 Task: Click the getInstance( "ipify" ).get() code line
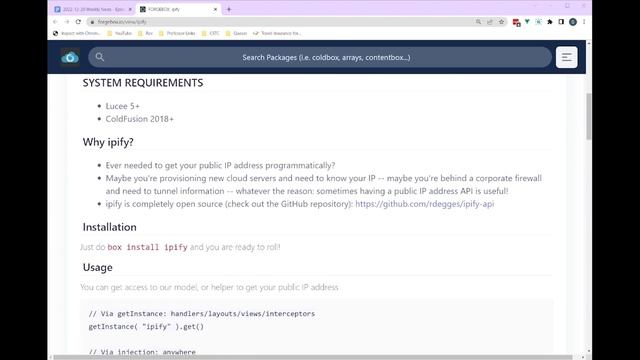(x=146, y=327)
